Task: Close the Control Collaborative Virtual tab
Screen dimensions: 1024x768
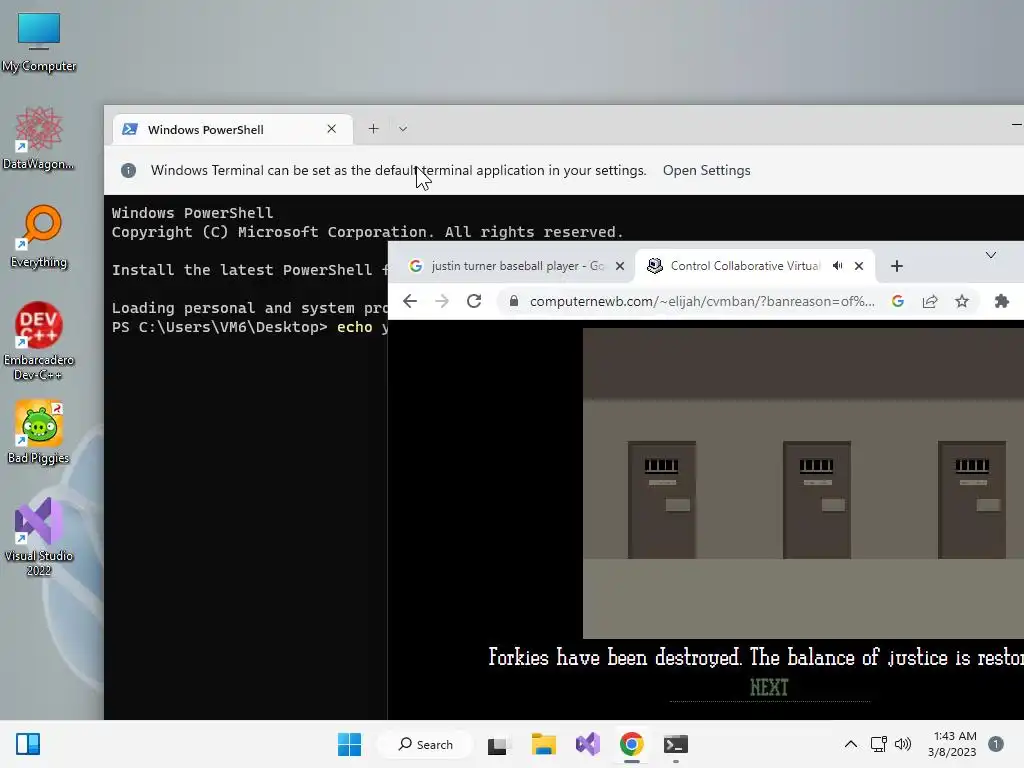Action: point(859,266)
